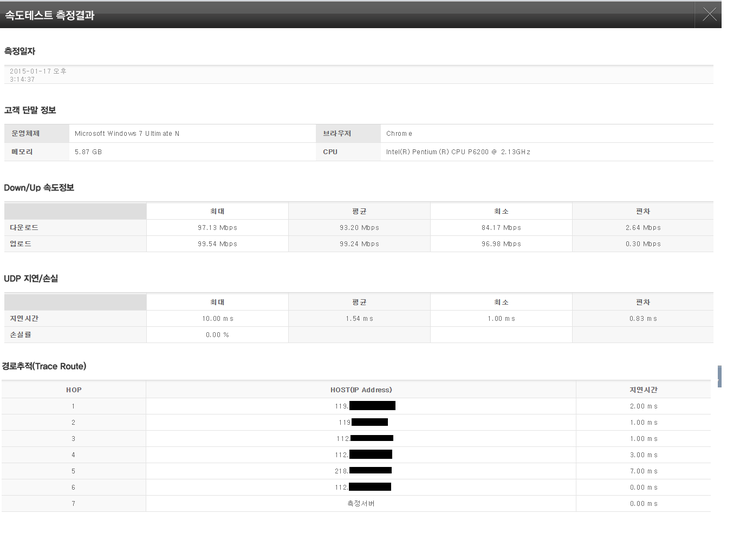Image resolution: width=740 pixels, height=540 pixels.
Task: Click the 업로드 row label
Action: [21, 244]
